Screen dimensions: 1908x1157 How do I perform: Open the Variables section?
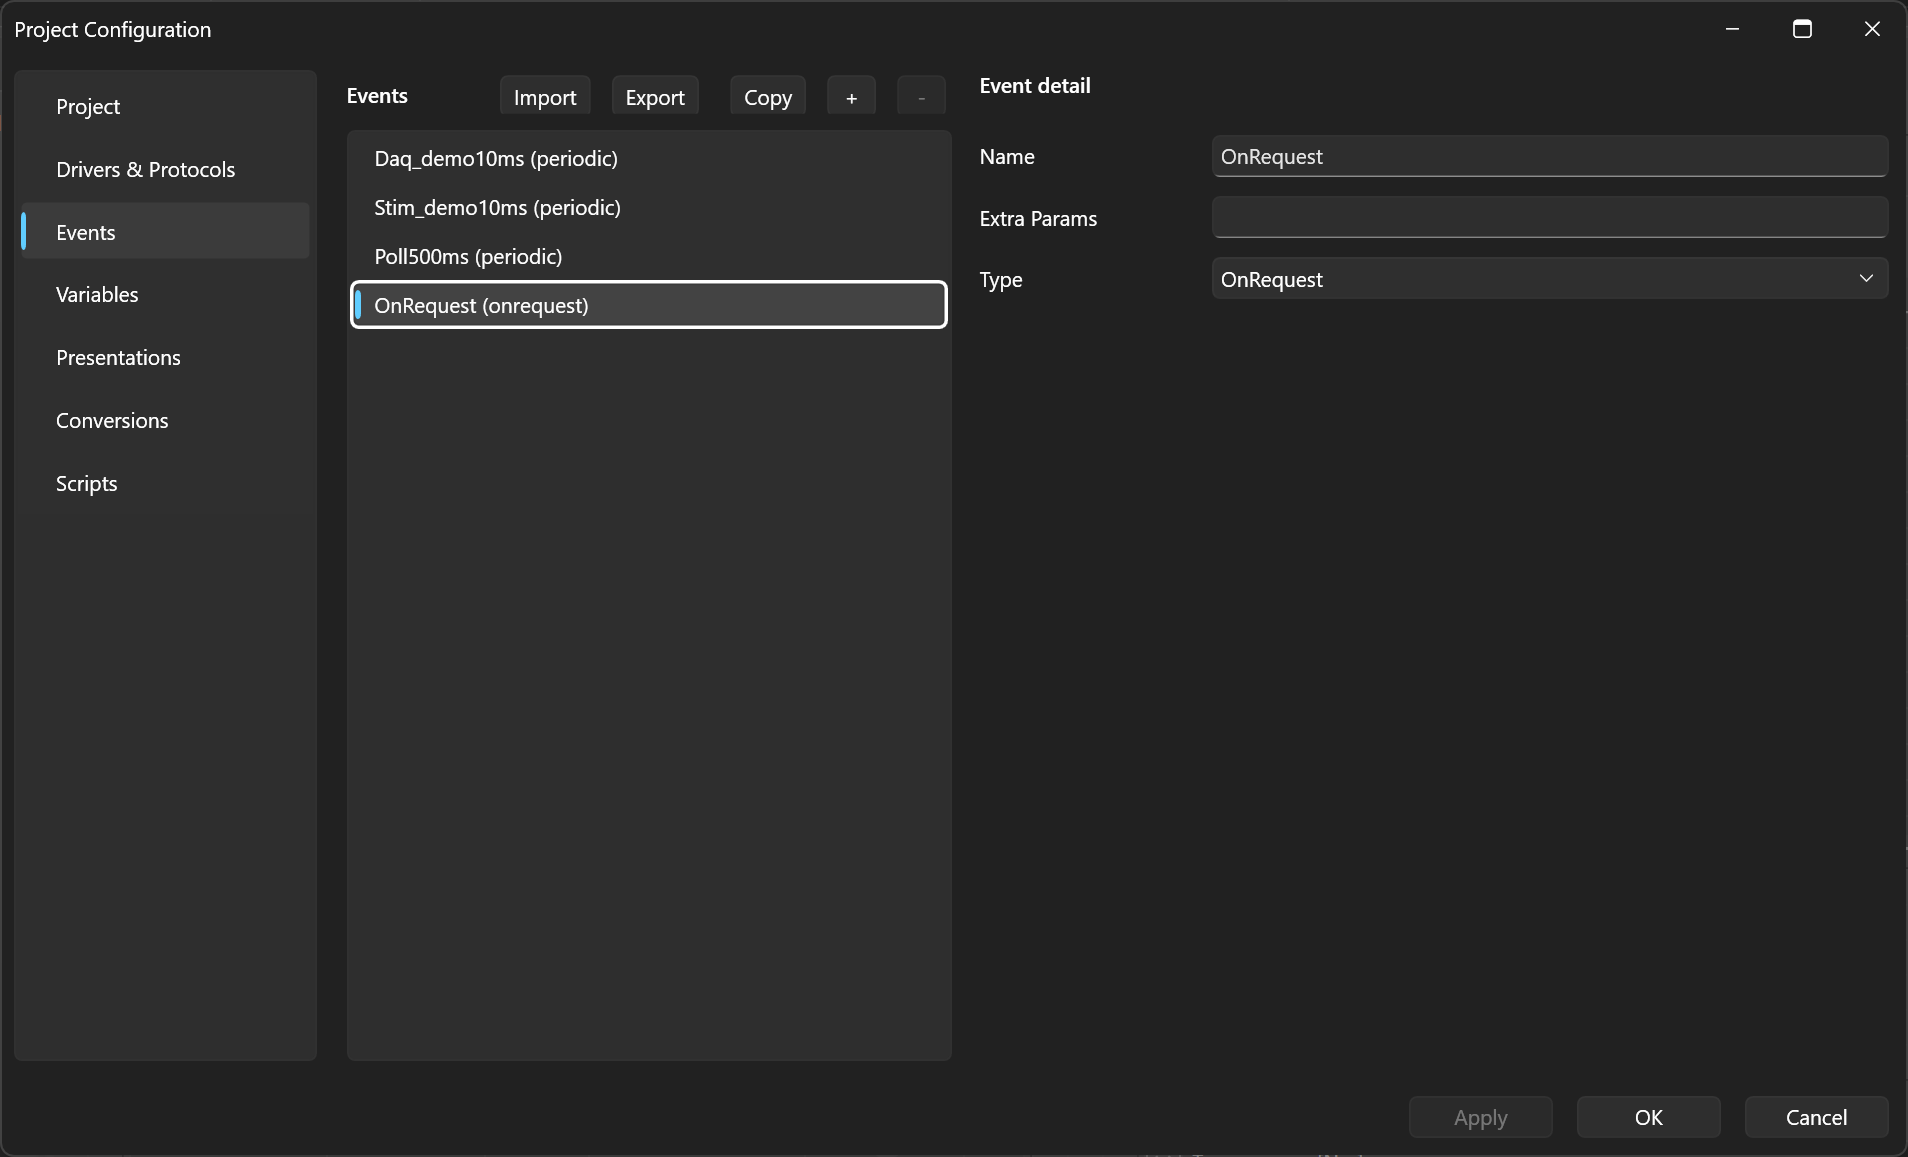click(x=165, y=295)
